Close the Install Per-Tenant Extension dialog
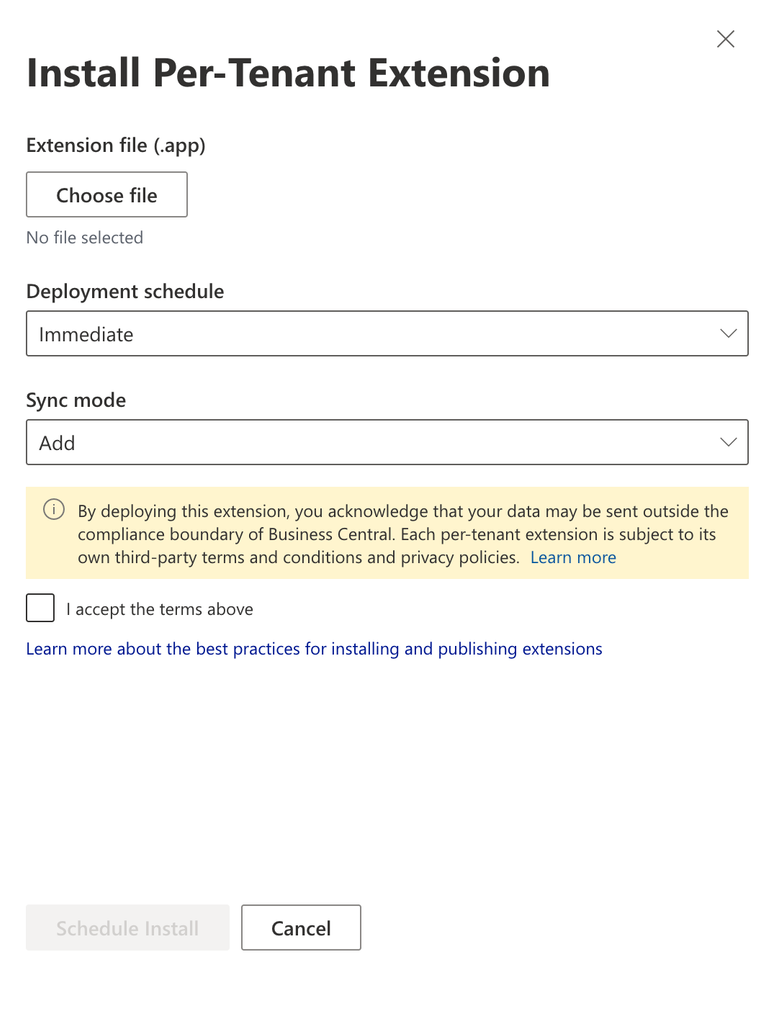 (x=726, y=39)
